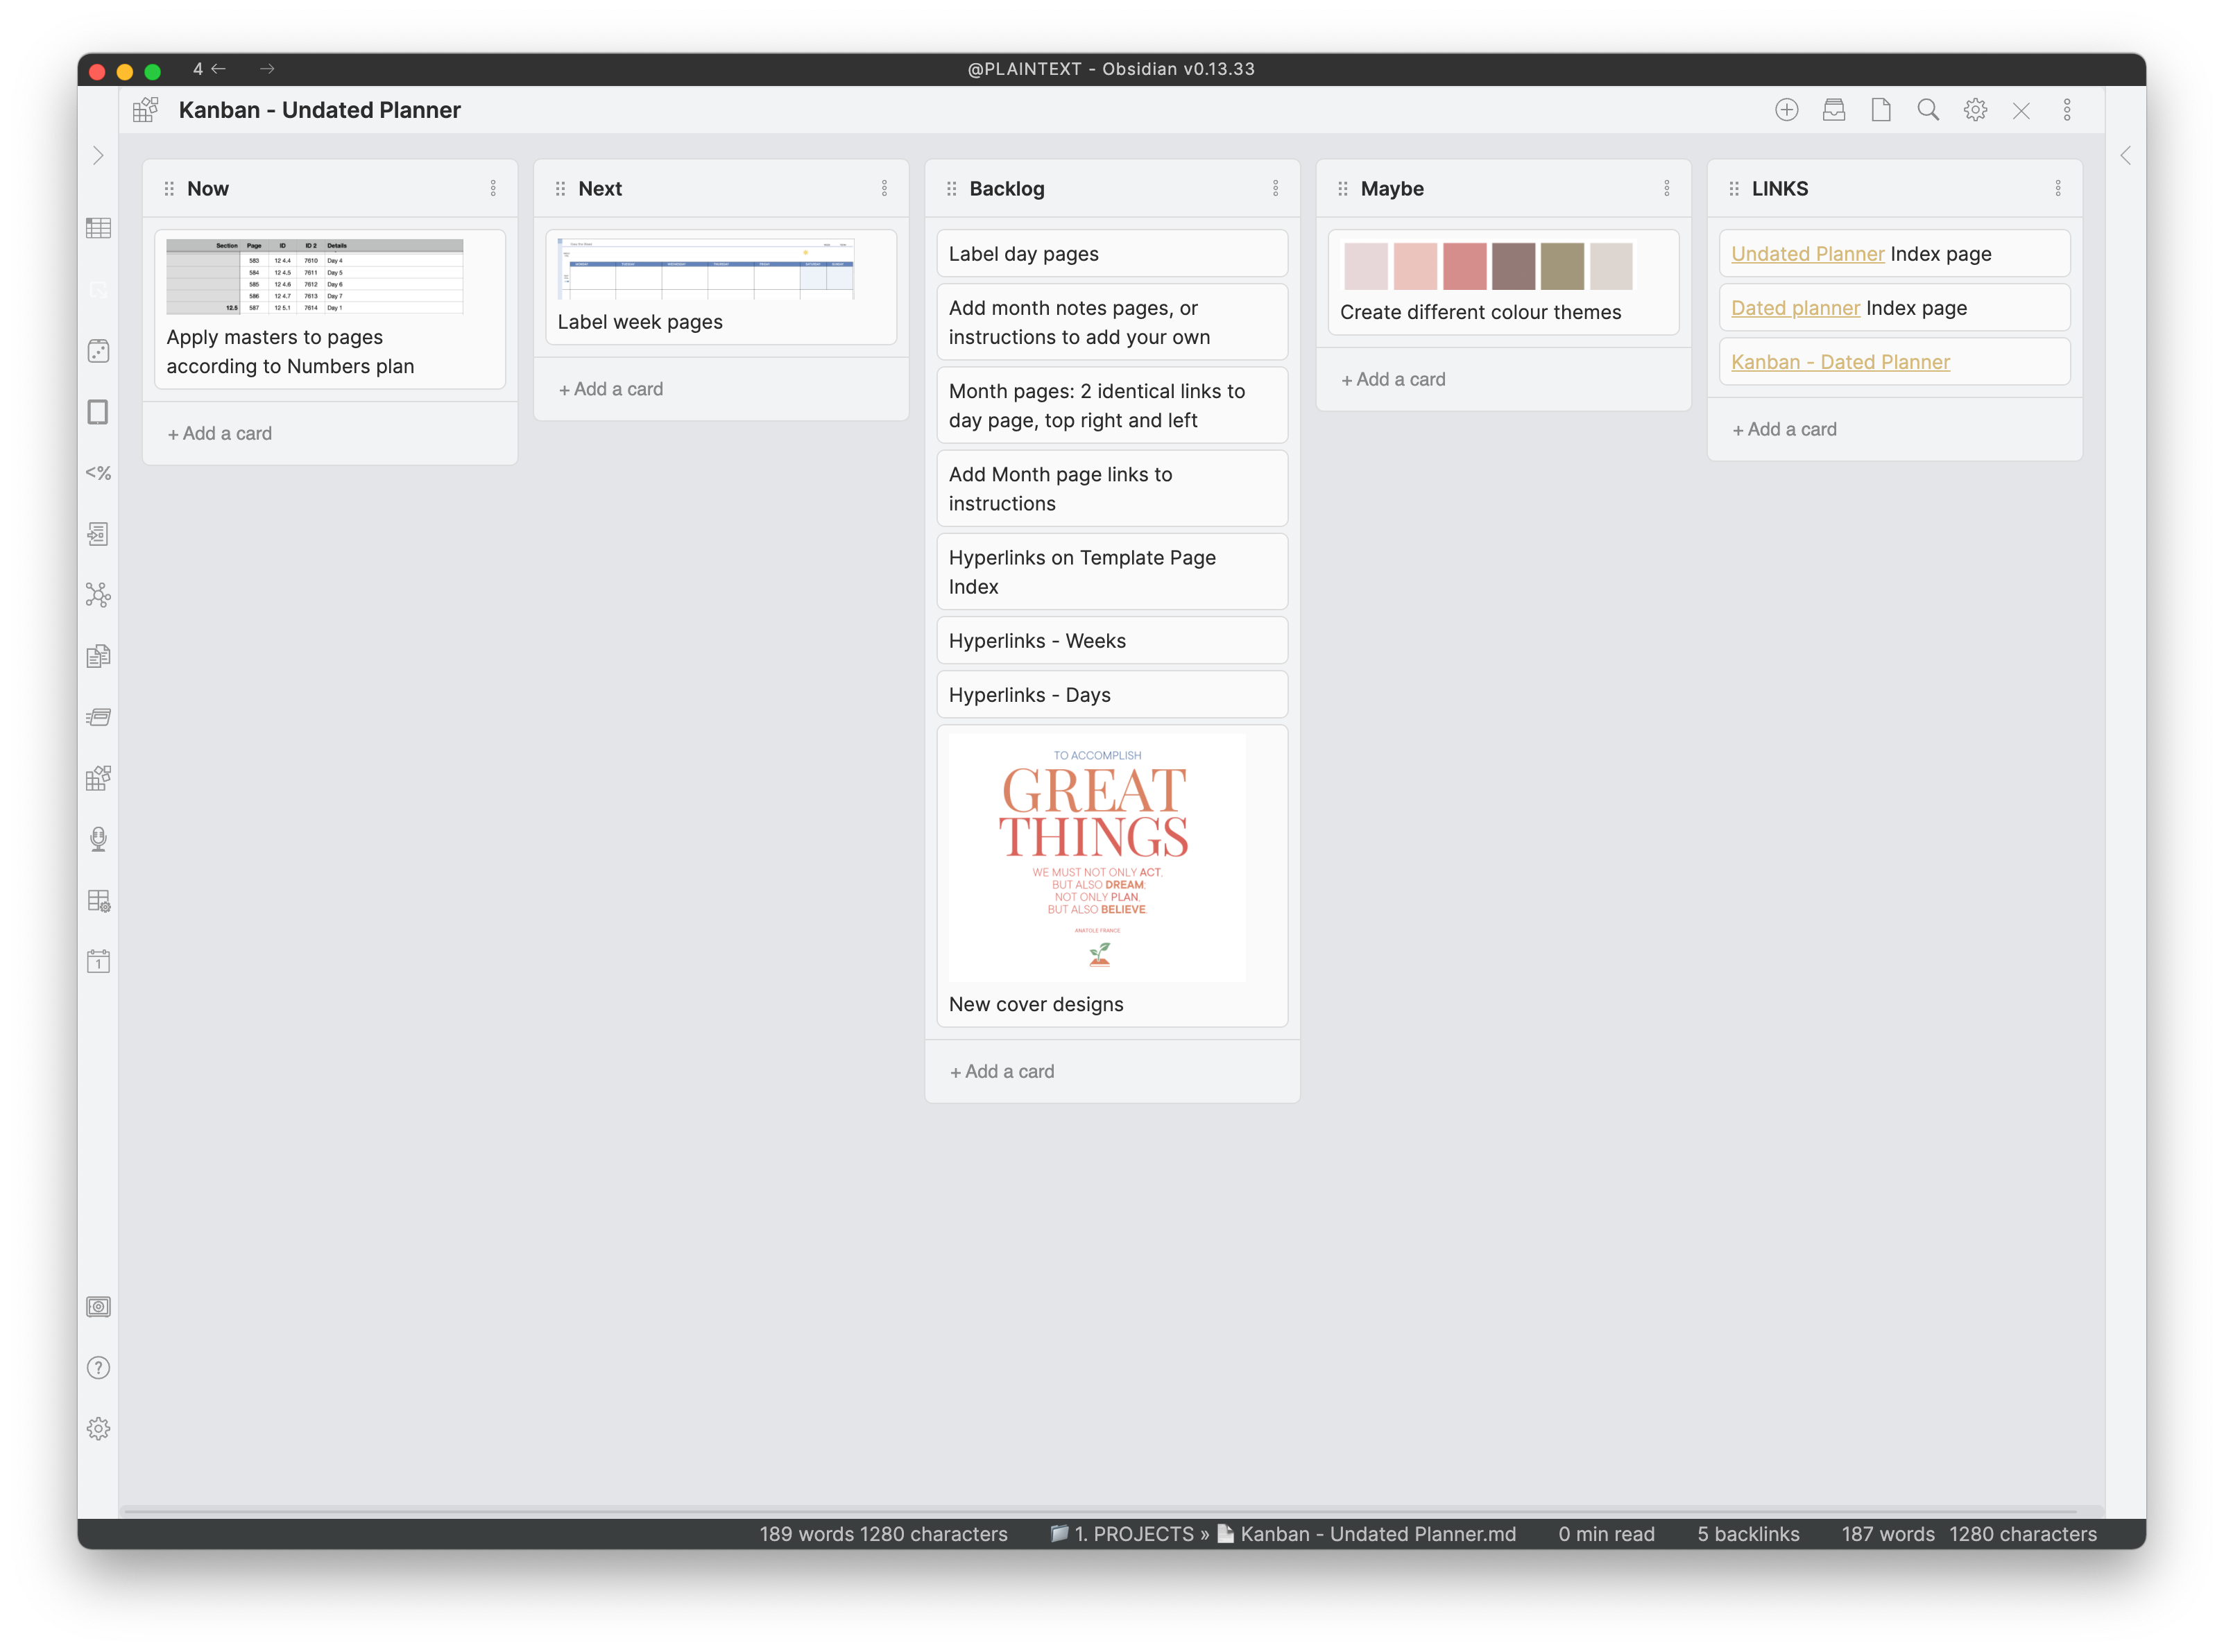Follow the Kanban - Dated Planner link
This screenshot has height=1652, width=2224.
click(x=1840, y=361)
